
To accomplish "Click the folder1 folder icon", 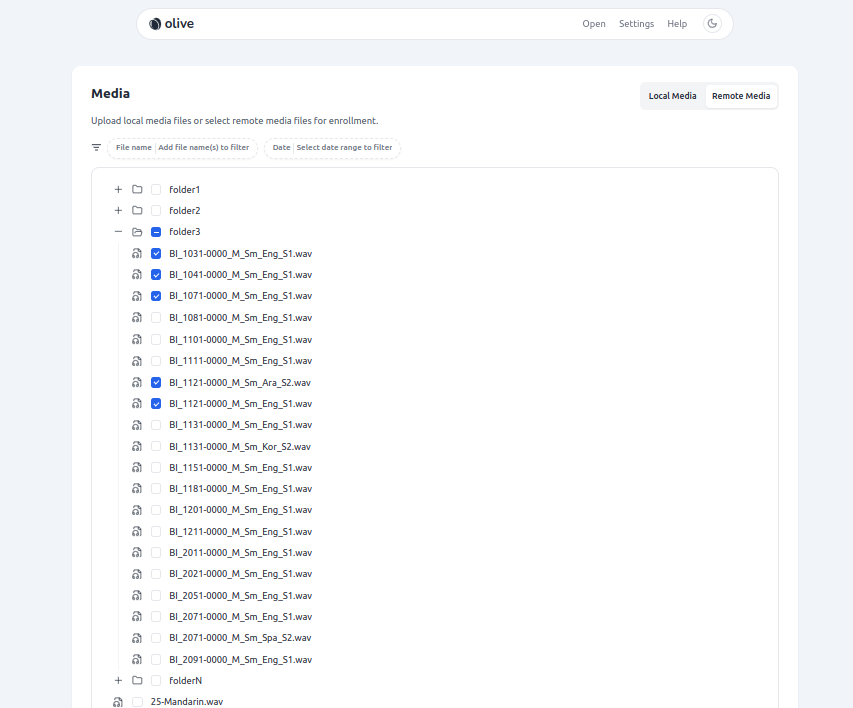I will (x=137, y=189).
